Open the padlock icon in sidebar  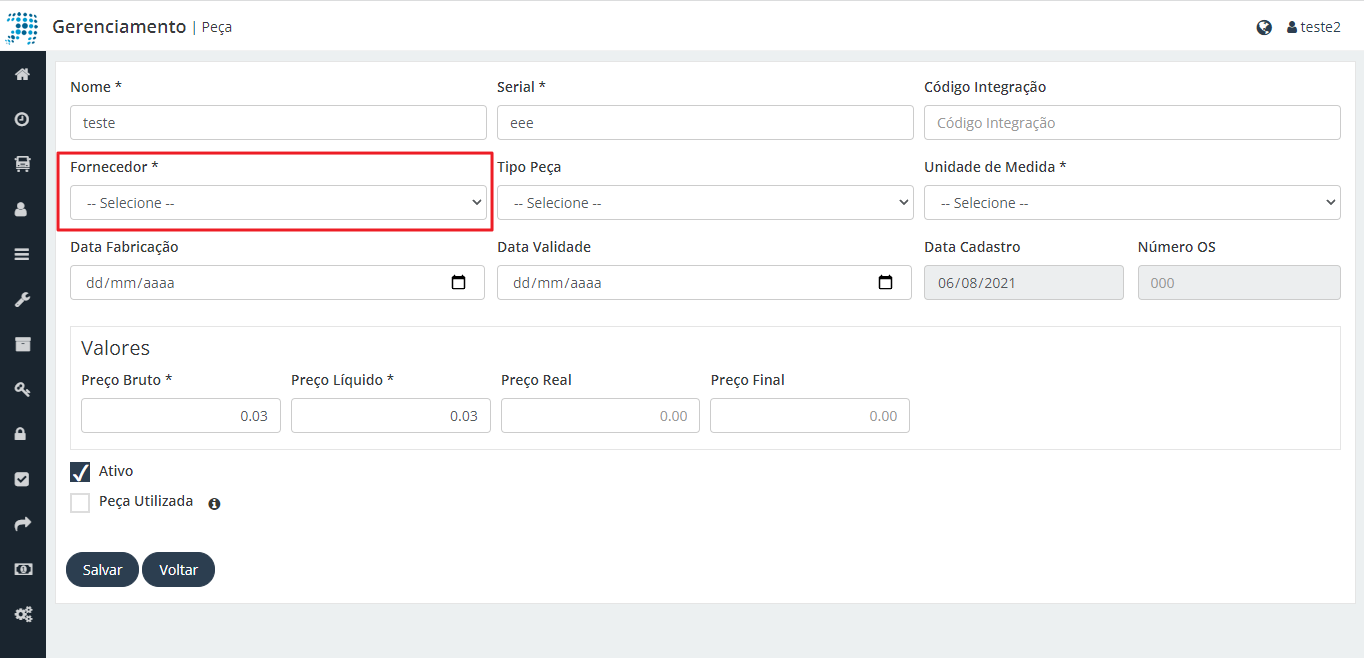click(x=22, y=434)
